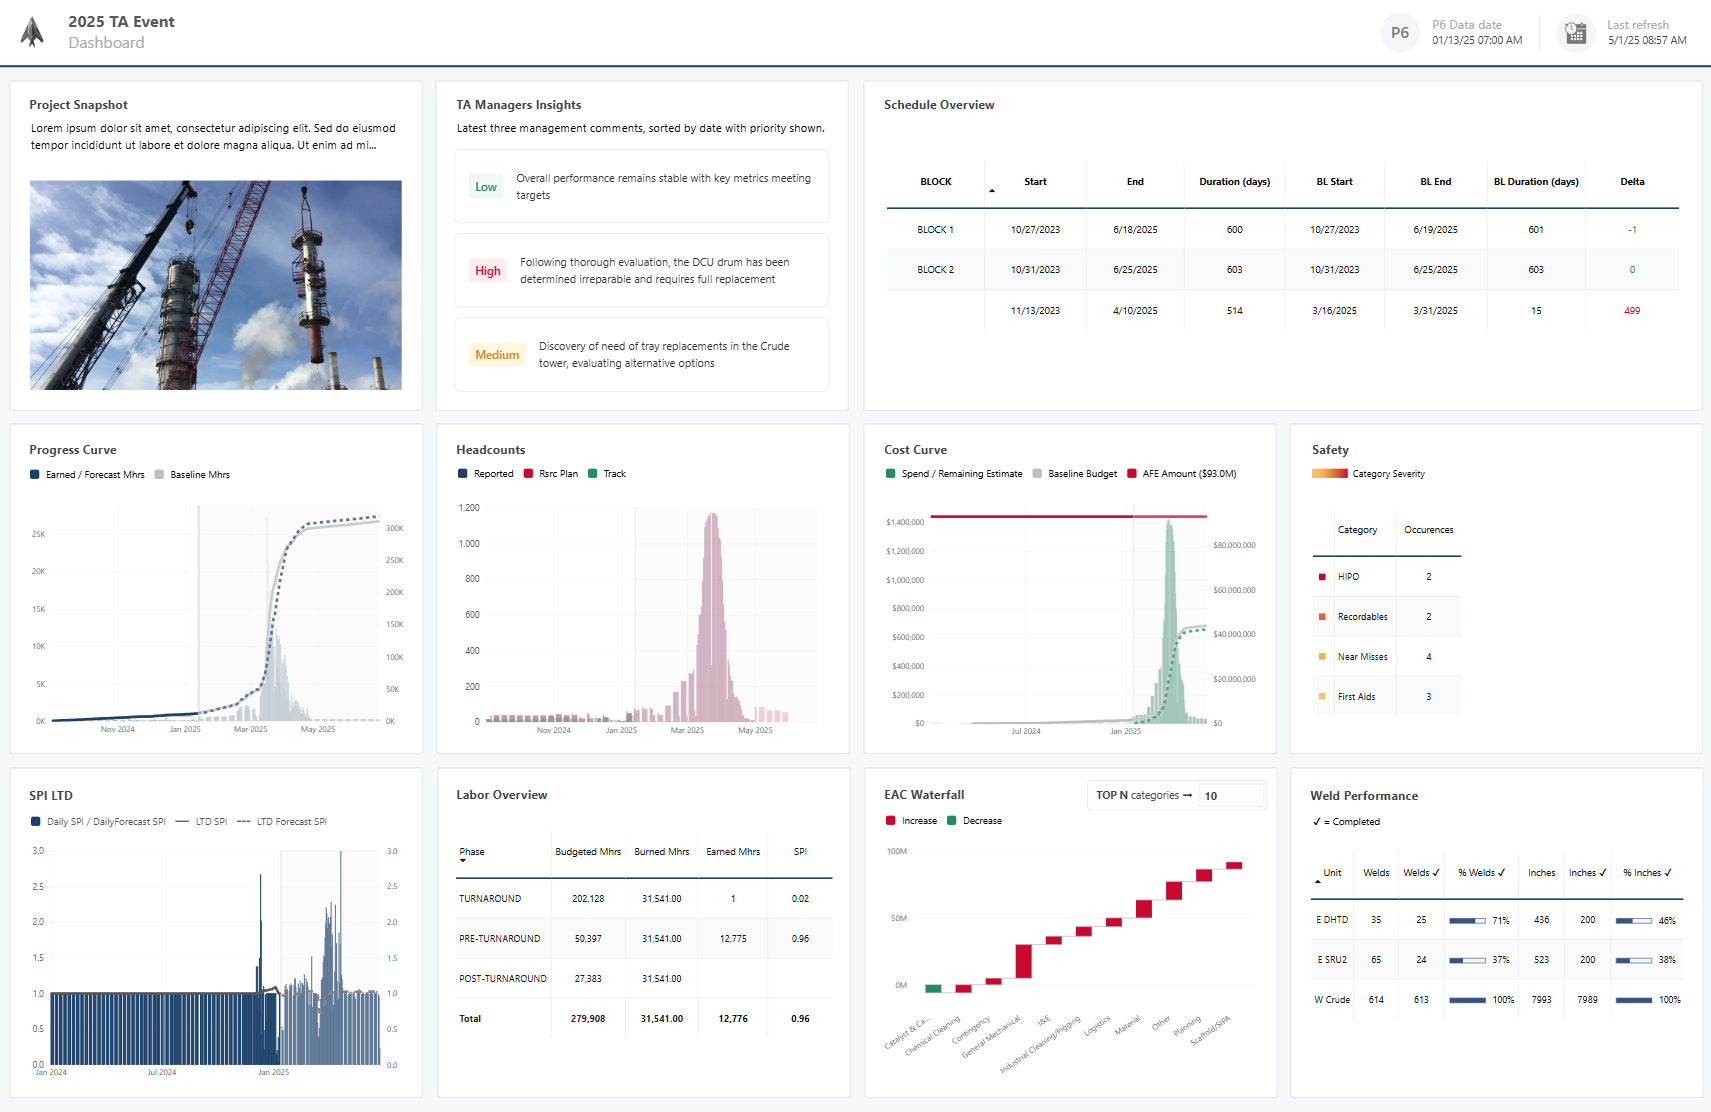This screenshot has height=1112, width=1711.
Task: Click the completed checkmark legend
Action: [1346, 822]
